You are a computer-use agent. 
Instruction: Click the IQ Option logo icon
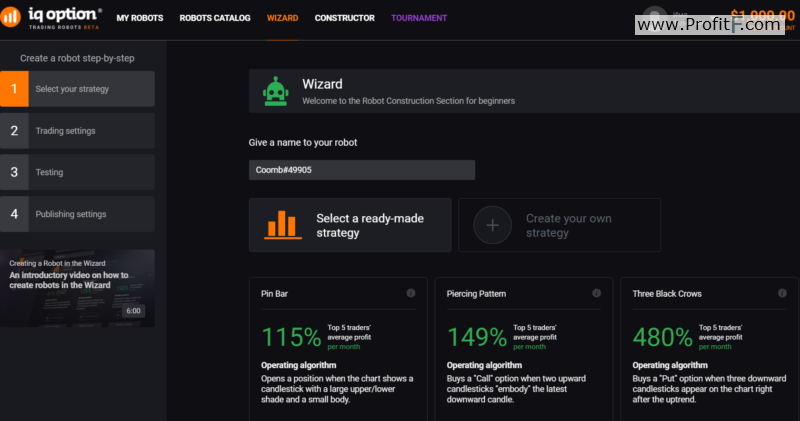pos(10,17)
